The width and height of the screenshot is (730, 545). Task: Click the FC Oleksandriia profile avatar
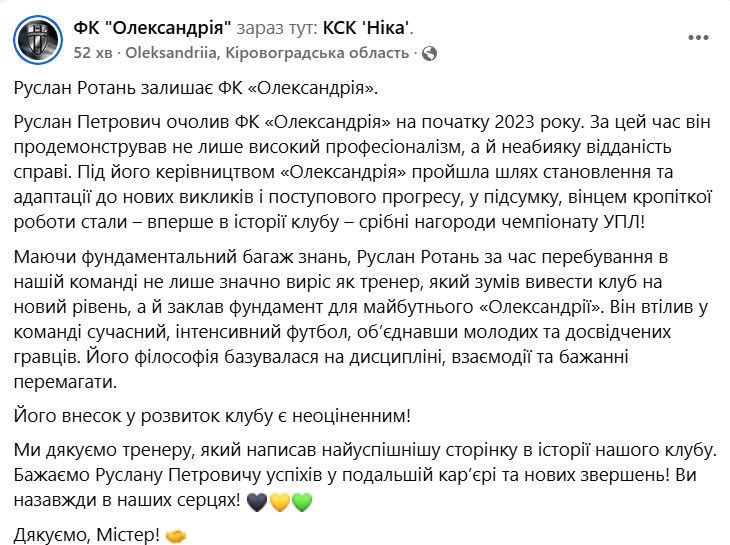pyautogui.click(x=35, y=37)
